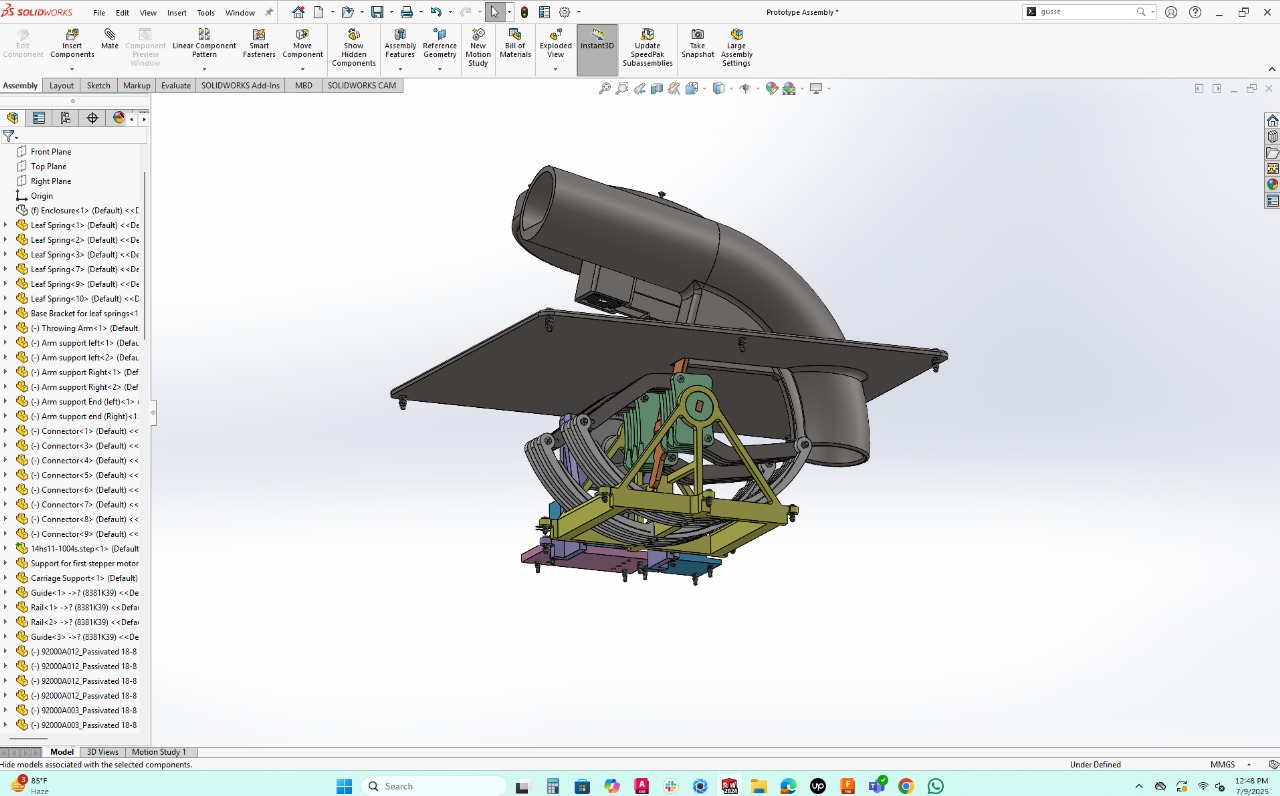Open Chrome from the taskbar
The height and width of the screenshot is (796, 1280).
pyautogui.click(x=906, y=786)
